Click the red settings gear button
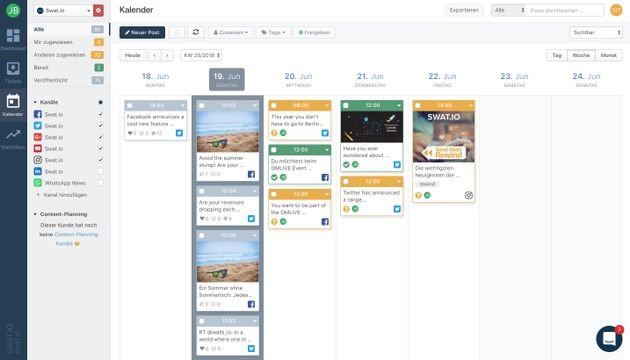 (x=98, y=10)
